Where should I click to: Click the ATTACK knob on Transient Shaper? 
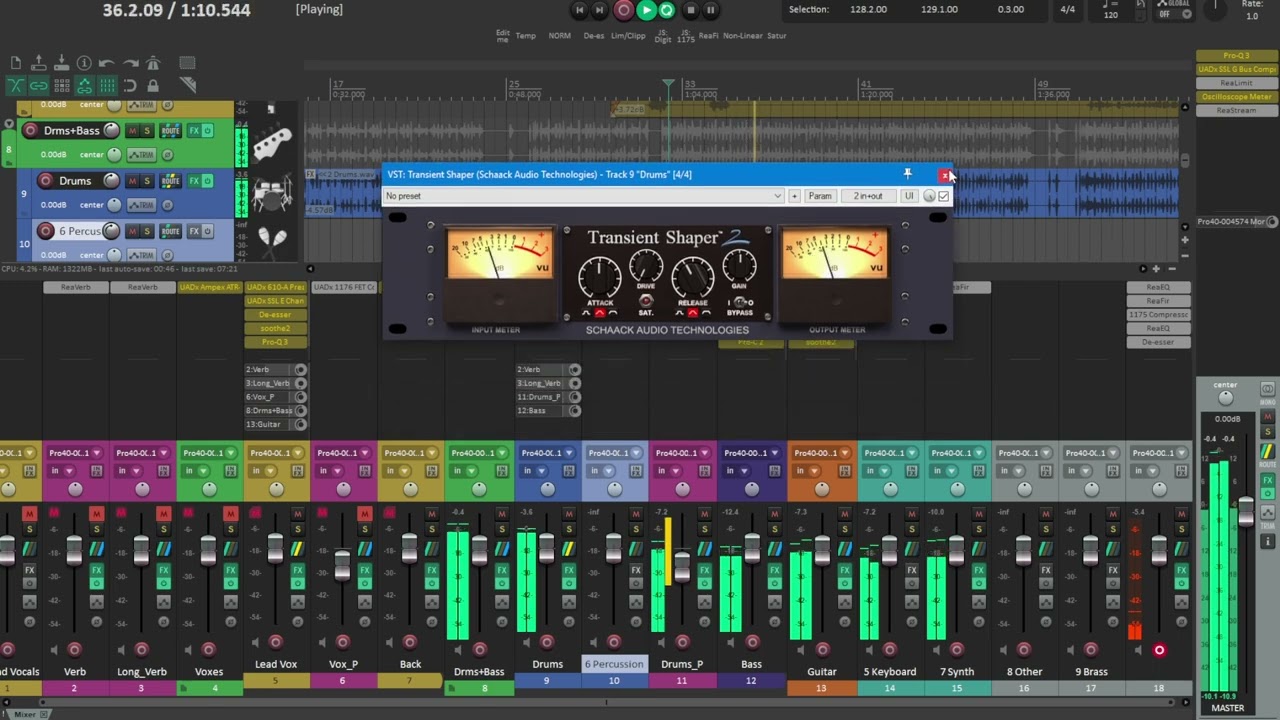coord(599,276)
